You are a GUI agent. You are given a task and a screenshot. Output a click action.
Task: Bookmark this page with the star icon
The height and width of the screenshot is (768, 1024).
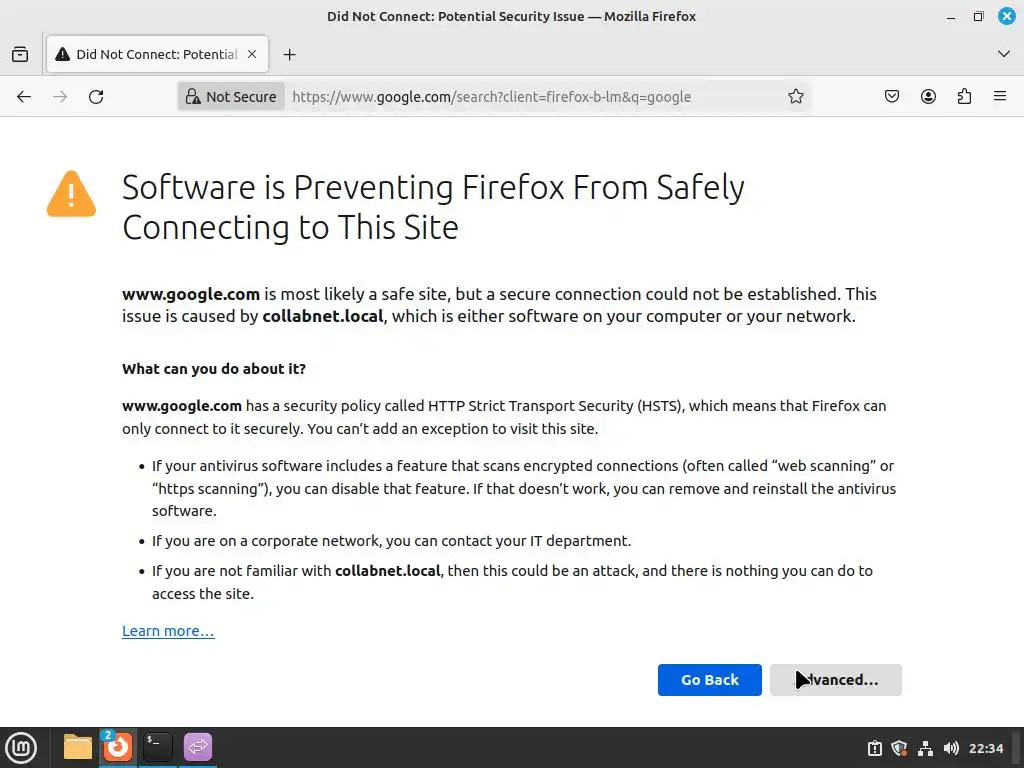[796, 97]
